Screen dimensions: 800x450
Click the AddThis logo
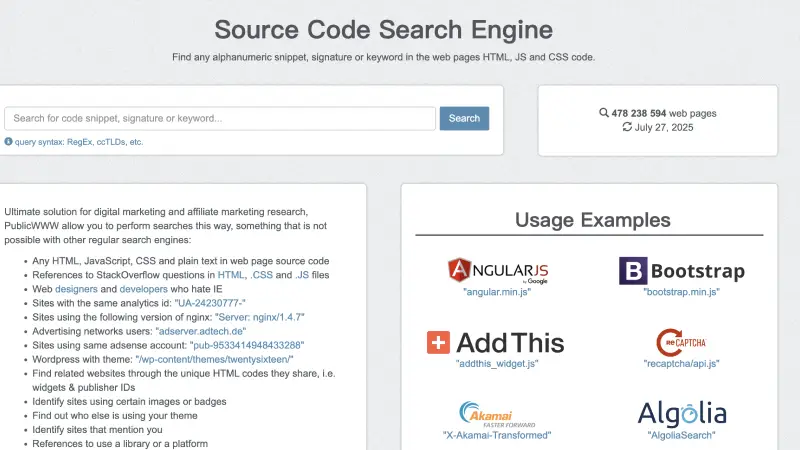tap(495, 343)
